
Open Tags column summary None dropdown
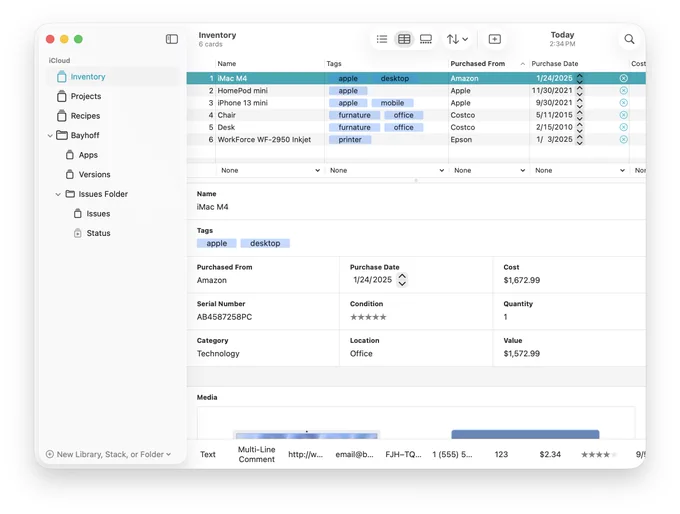tap(386, 170)
